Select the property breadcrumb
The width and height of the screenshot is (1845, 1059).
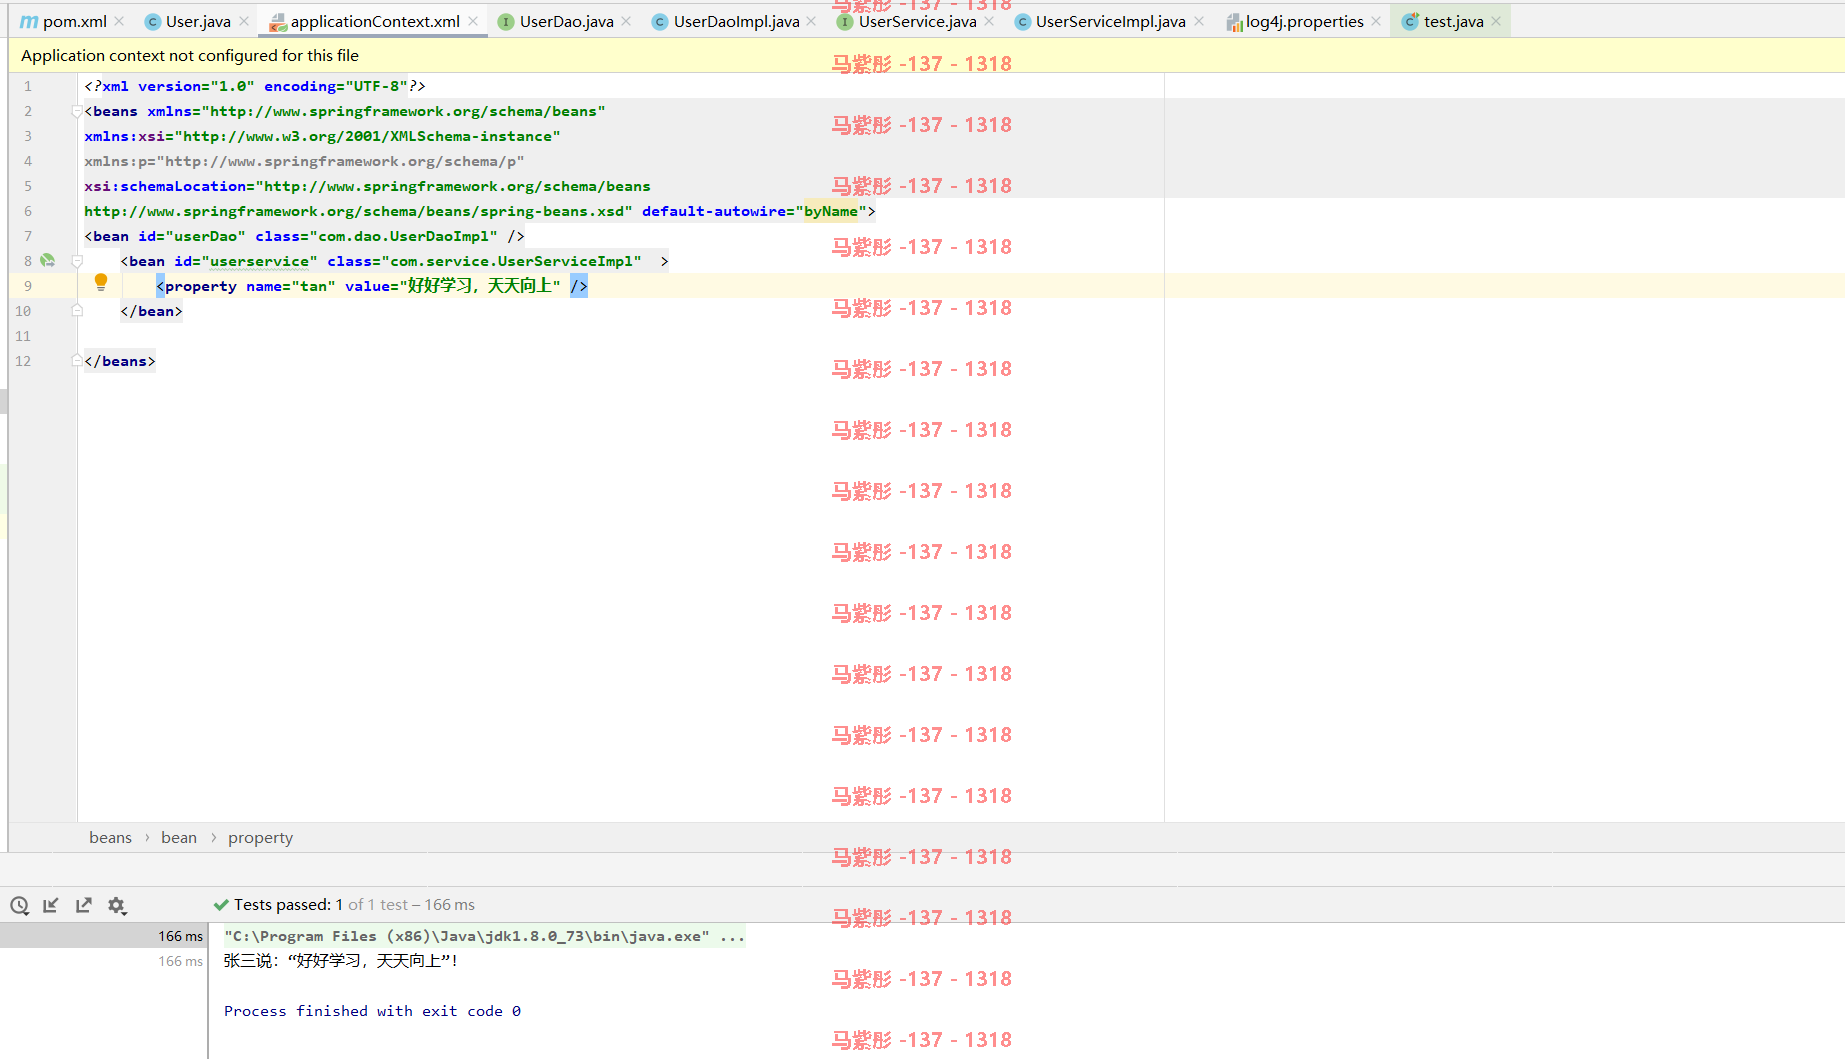[260, 838]
